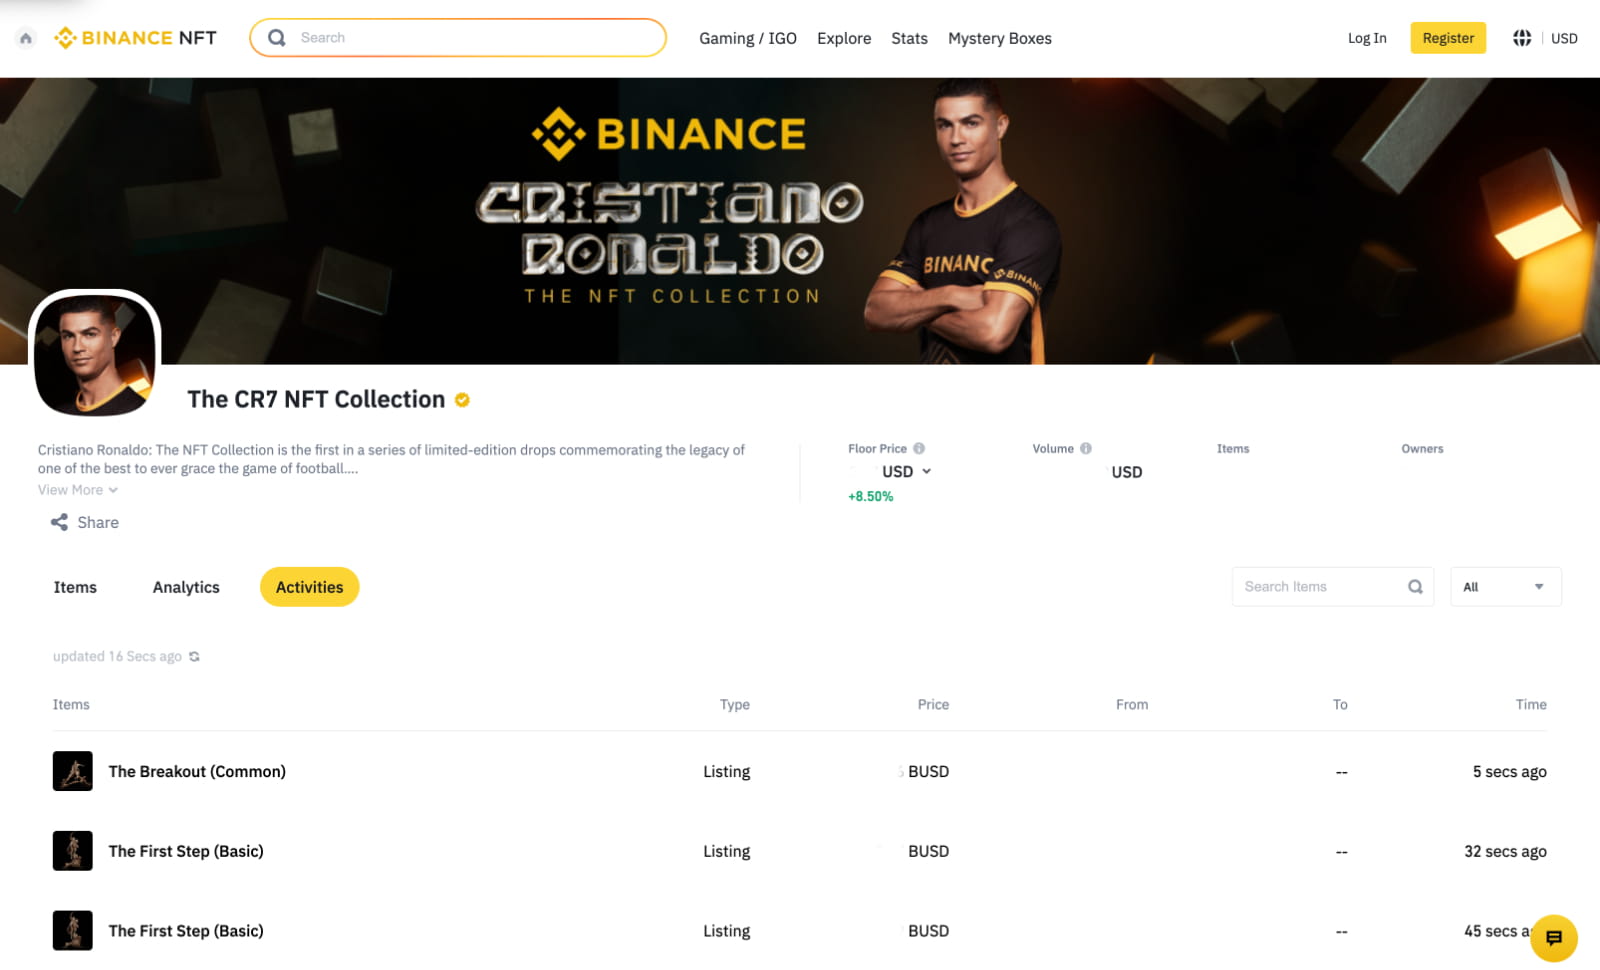The height and width of the screenshot is (970, 1600).
Task: Switch to the Items tab
Action: click(75, 587)
